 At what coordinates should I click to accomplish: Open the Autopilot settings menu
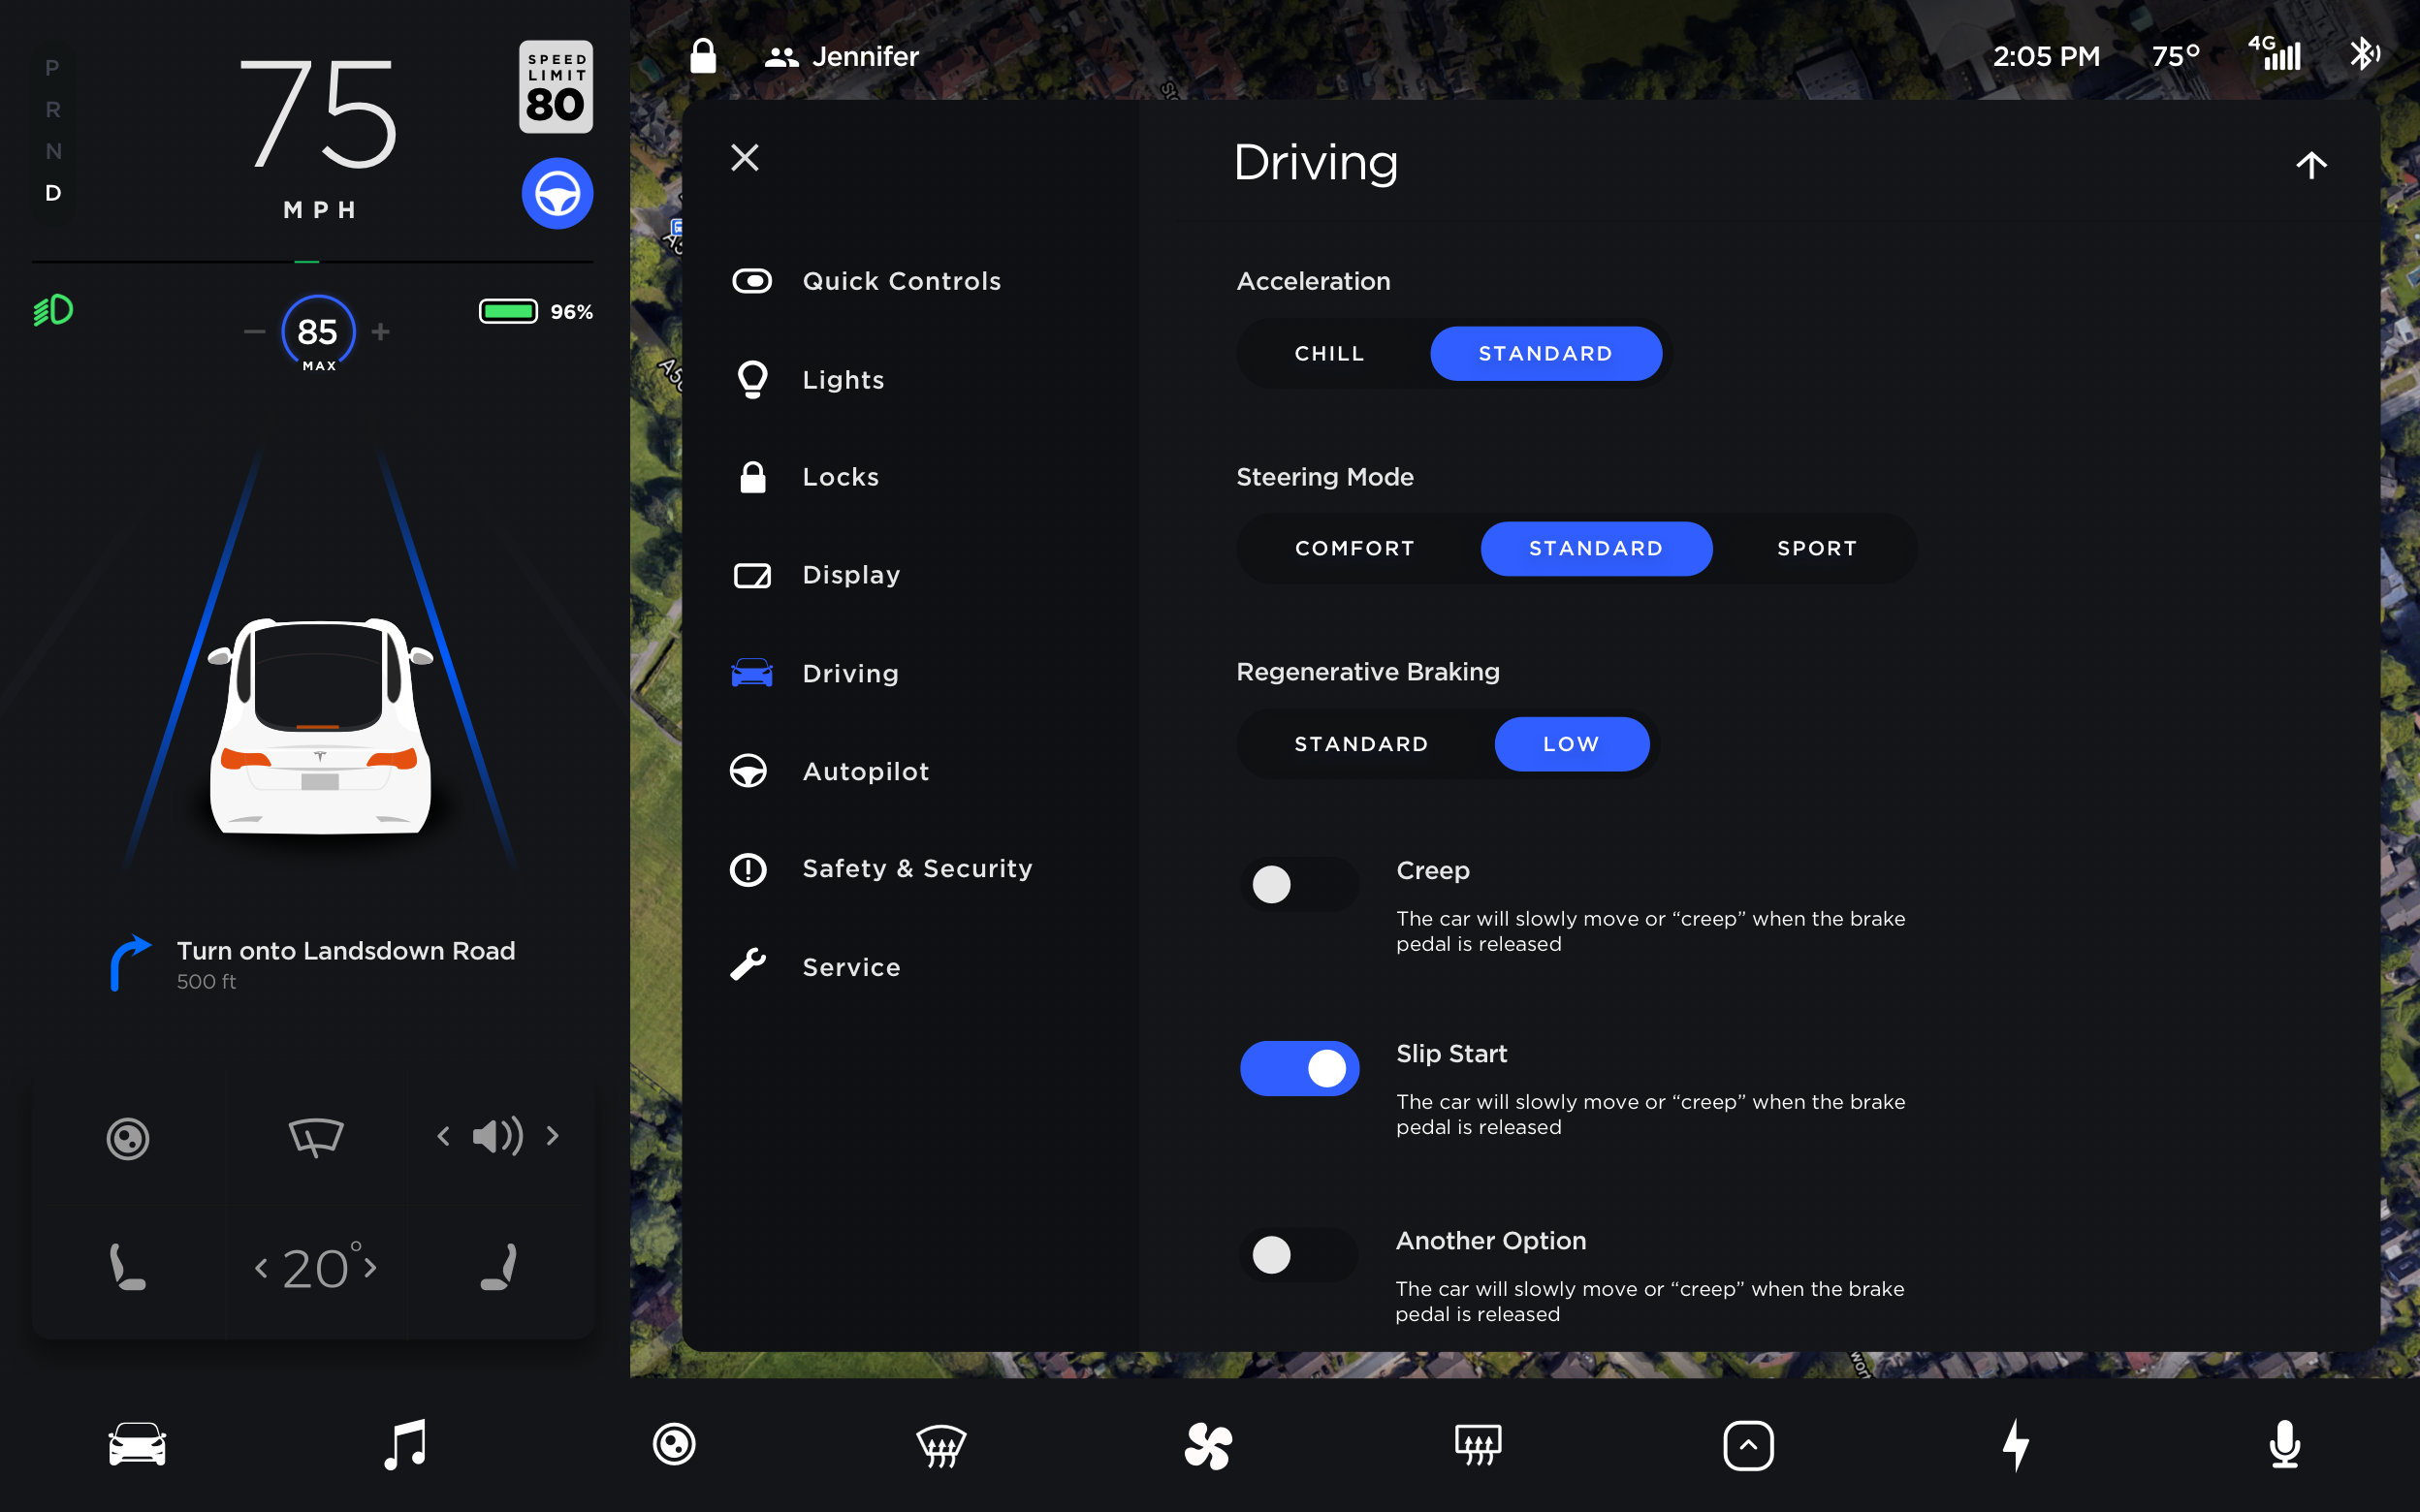(x=865, y=771)
